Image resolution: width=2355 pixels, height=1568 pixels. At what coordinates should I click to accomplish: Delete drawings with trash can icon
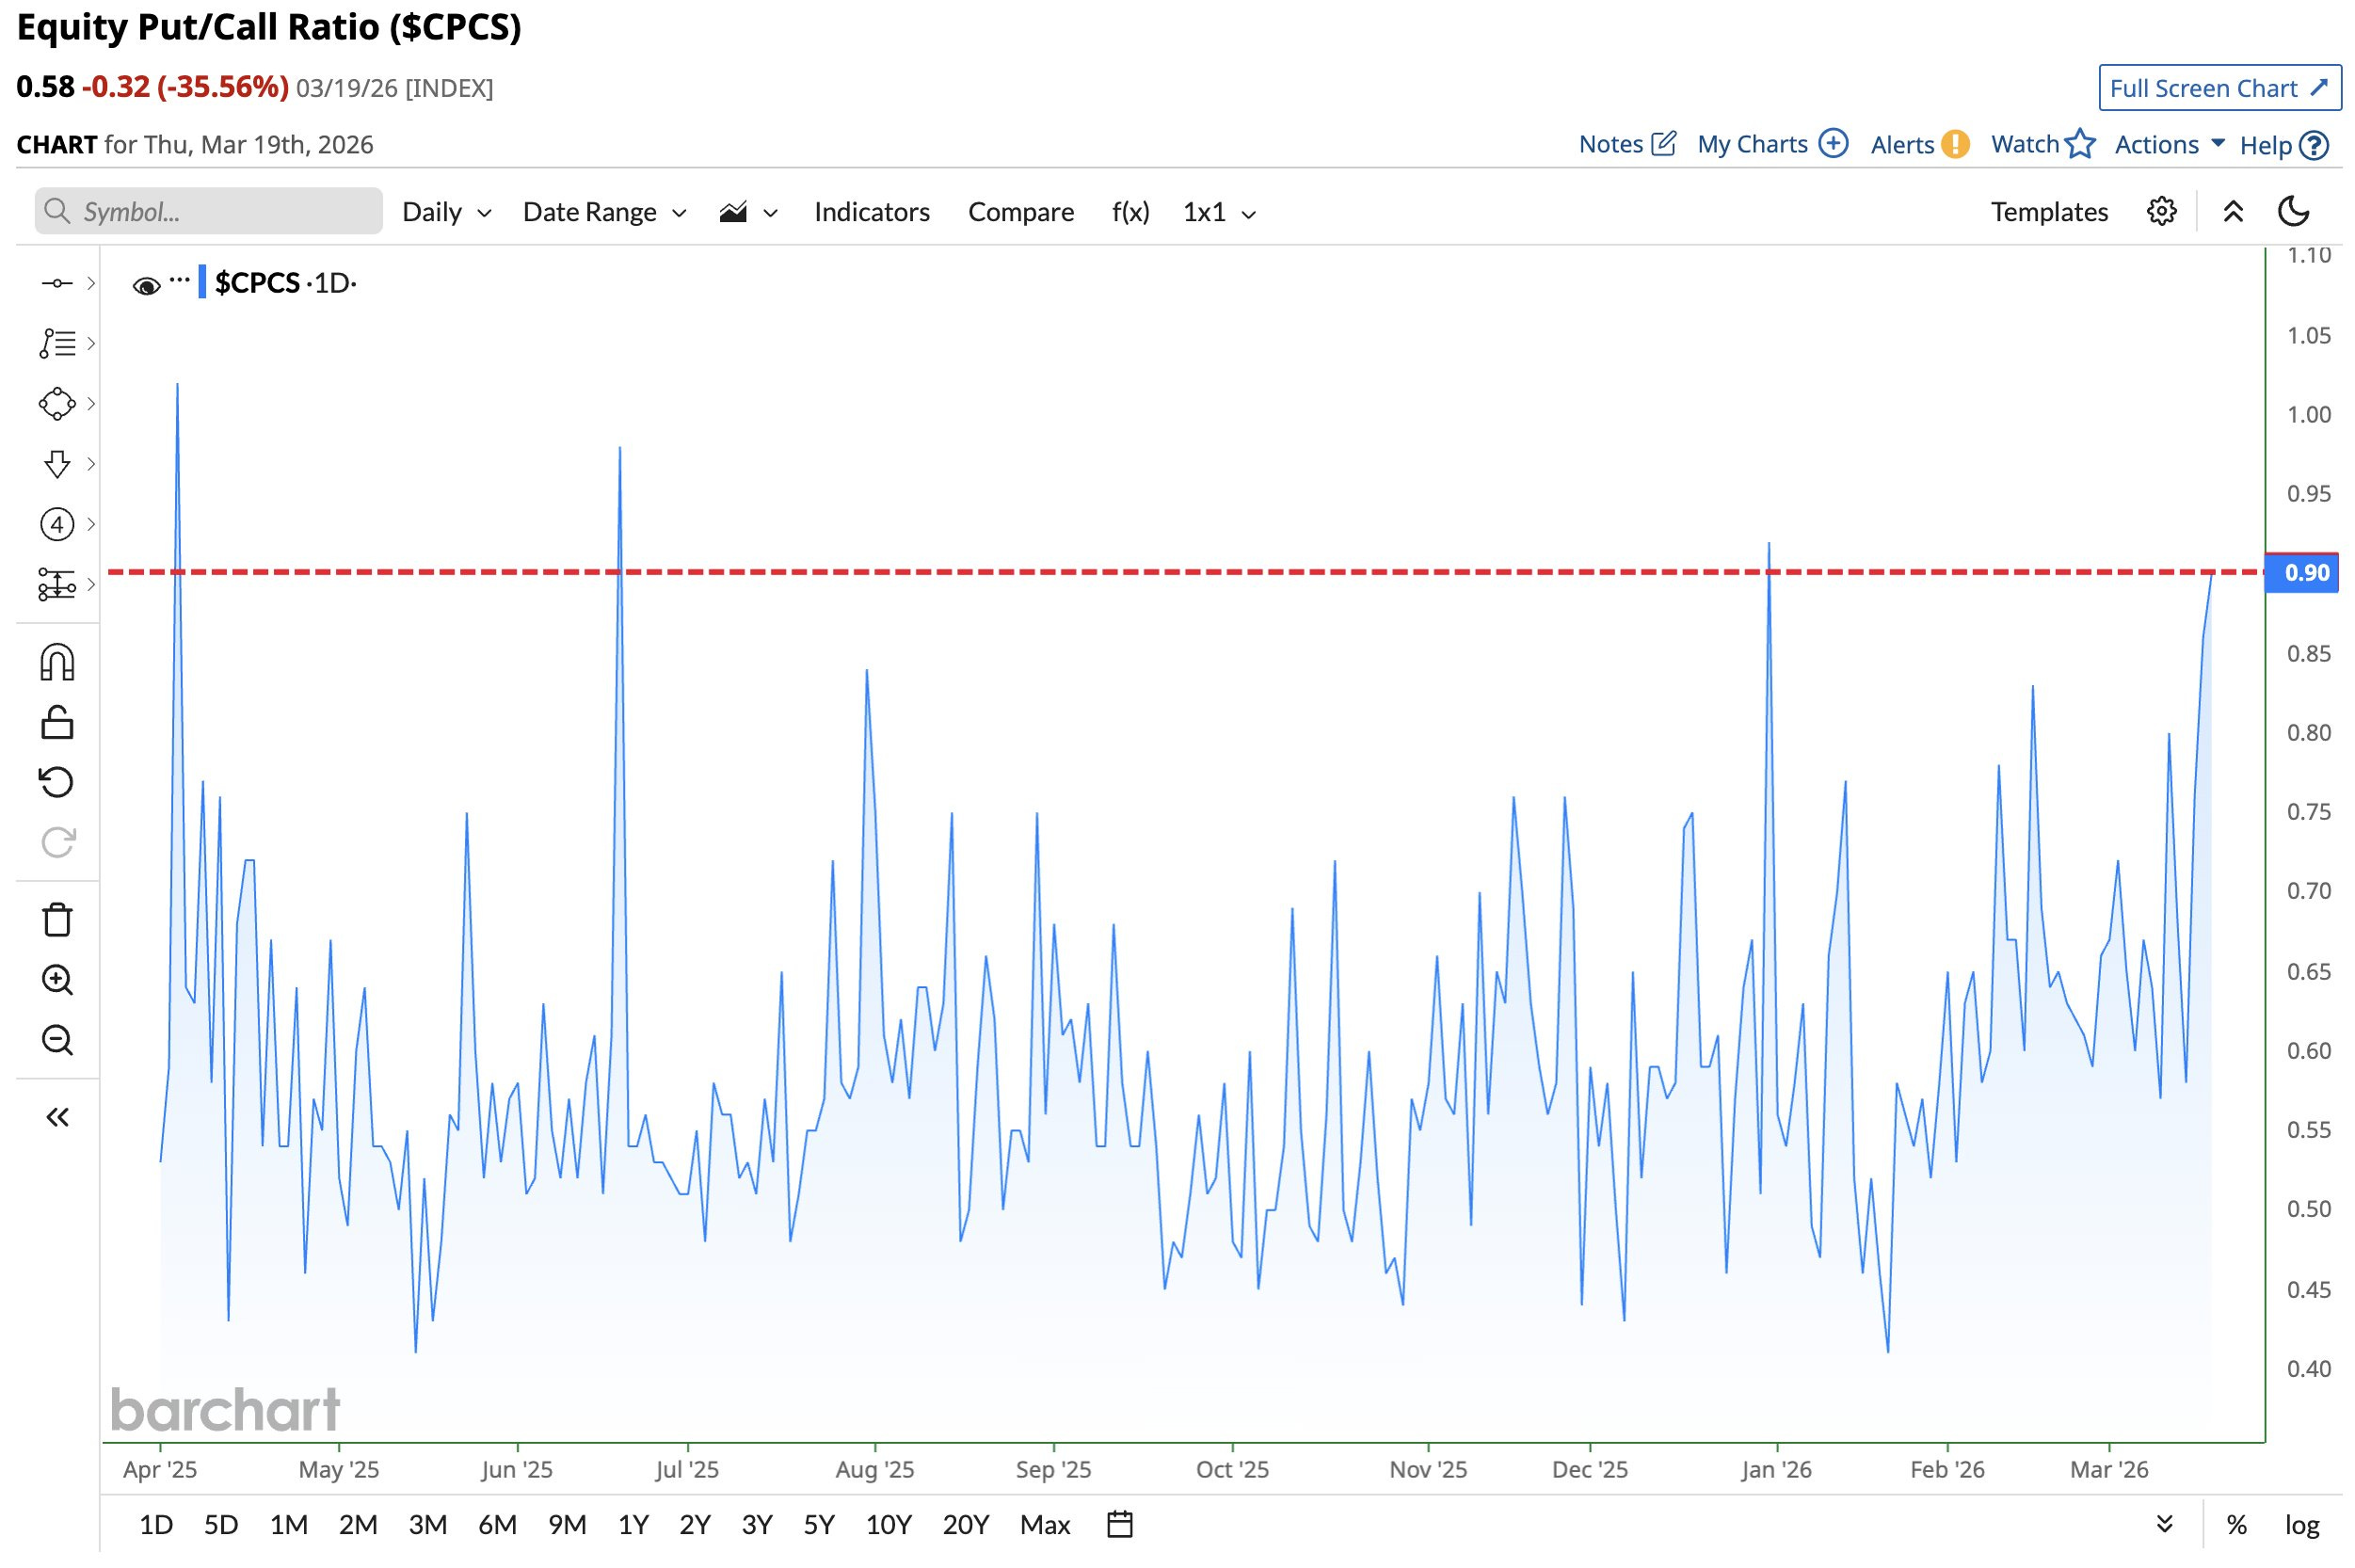pyautogui.click(x=57, y=920)
